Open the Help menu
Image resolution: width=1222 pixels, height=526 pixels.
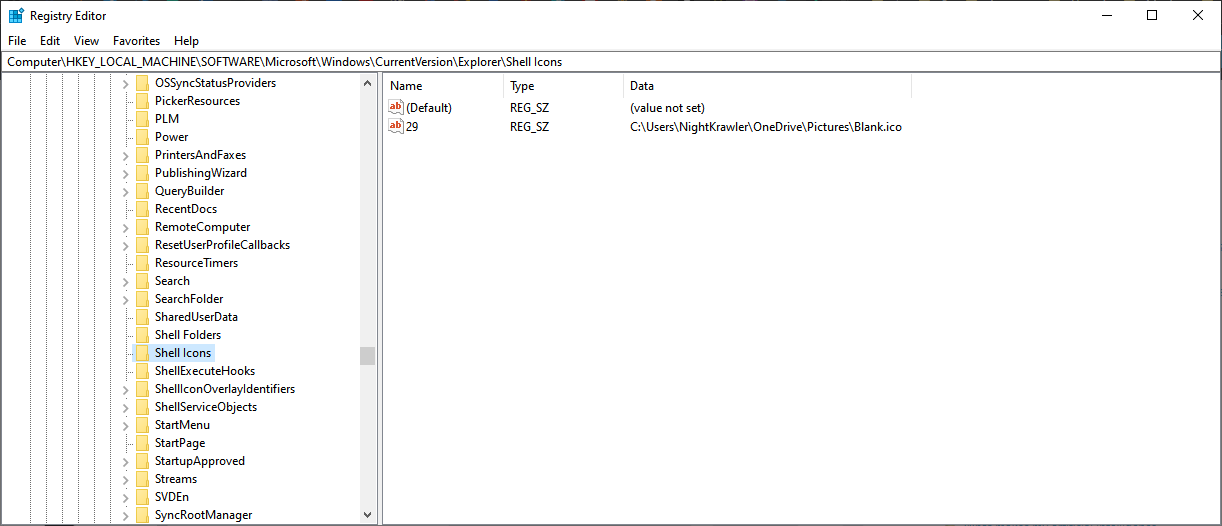coord(187,41)
